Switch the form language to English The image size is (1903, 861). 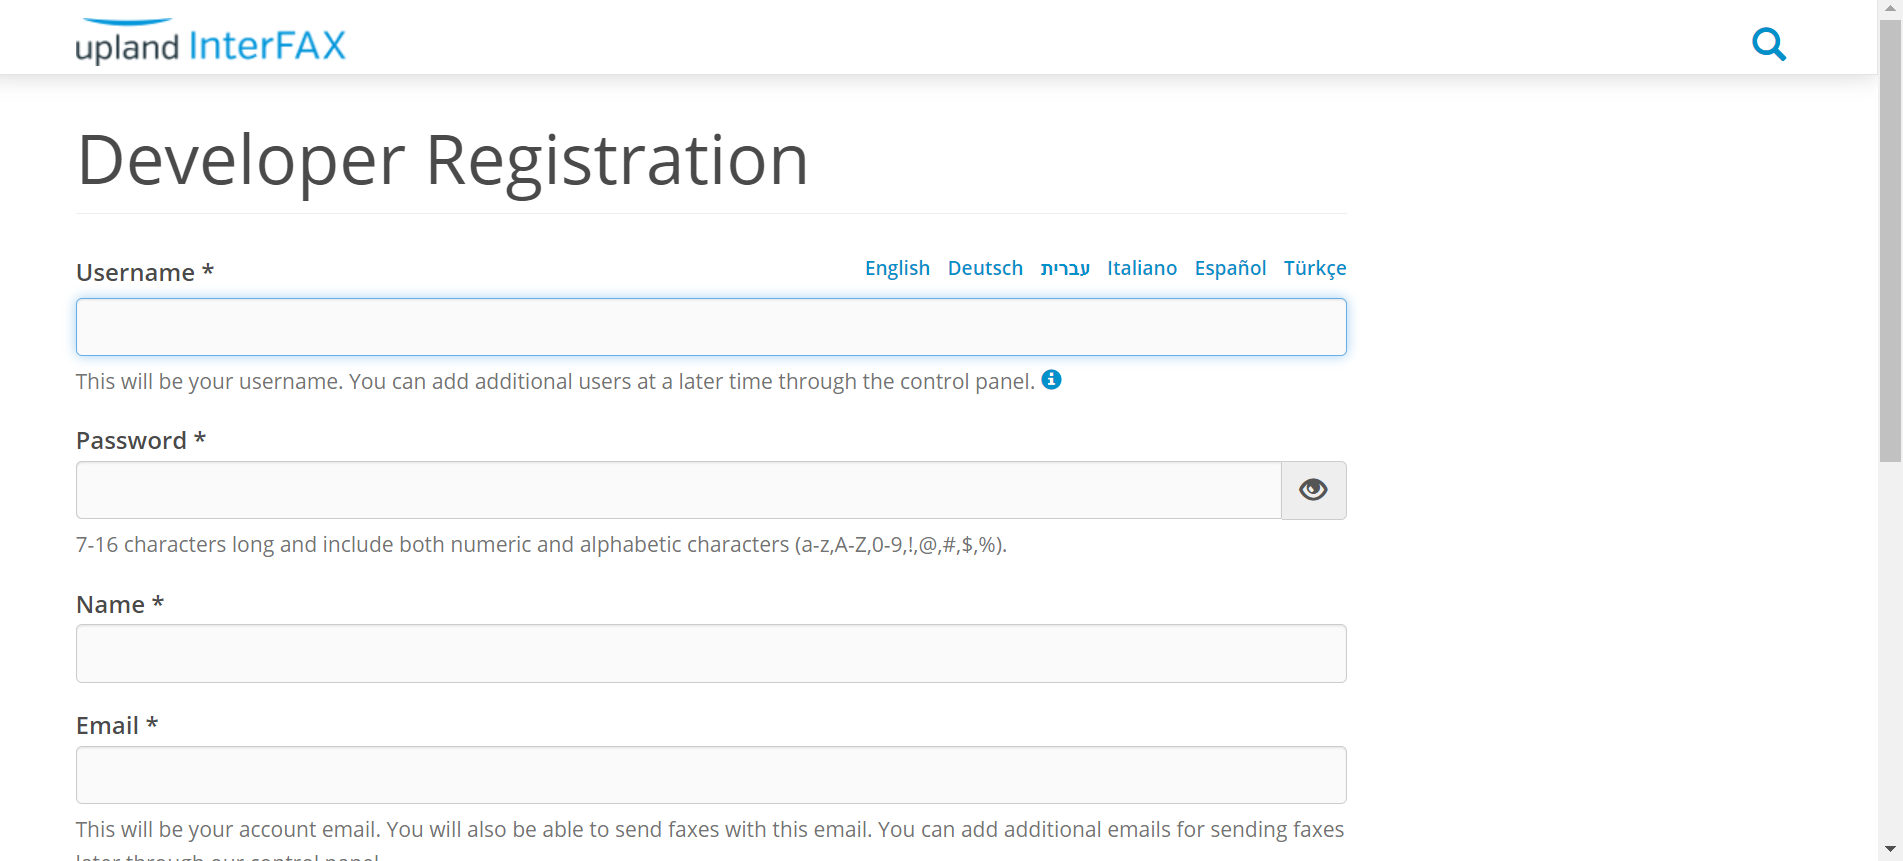(x=896, y=268)
